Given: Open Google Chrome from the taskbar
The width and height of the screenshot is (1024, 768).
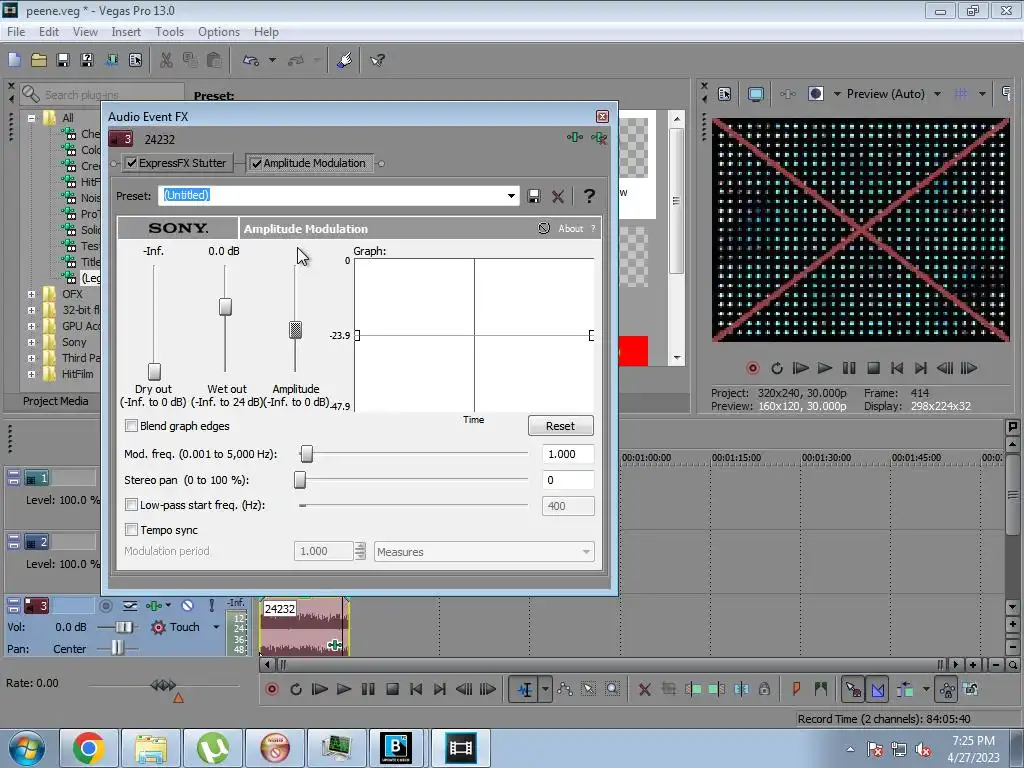Looking at the screenshot, I should point(89,748).
